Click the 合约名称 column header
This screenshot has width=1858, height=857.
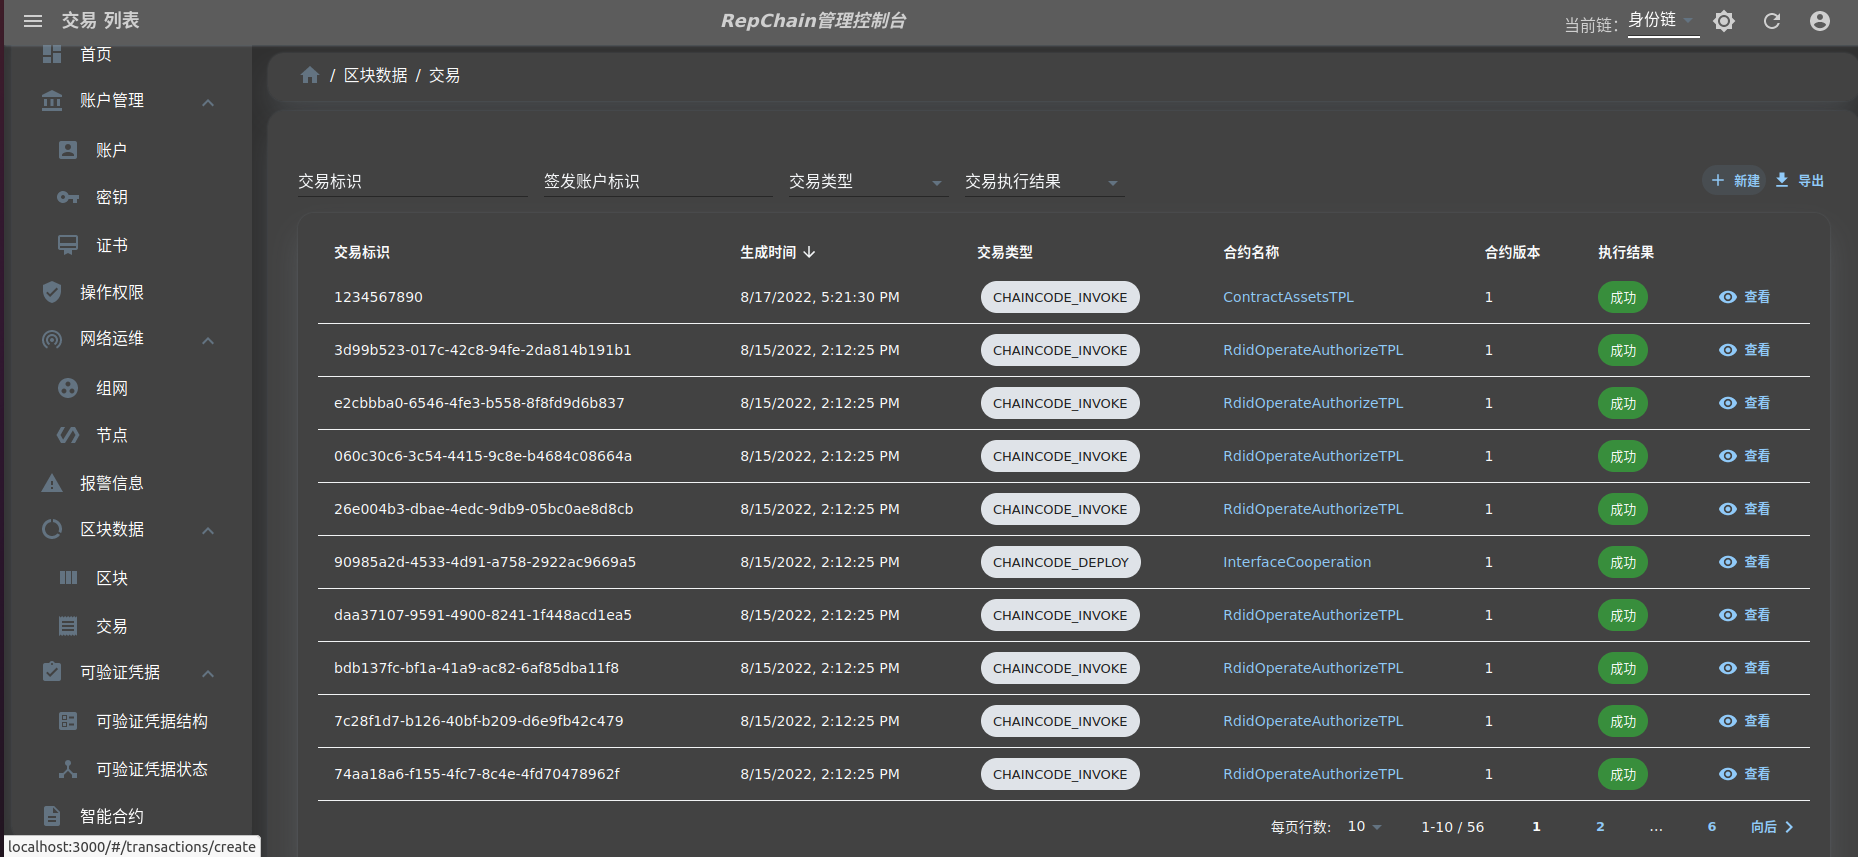1251,252
